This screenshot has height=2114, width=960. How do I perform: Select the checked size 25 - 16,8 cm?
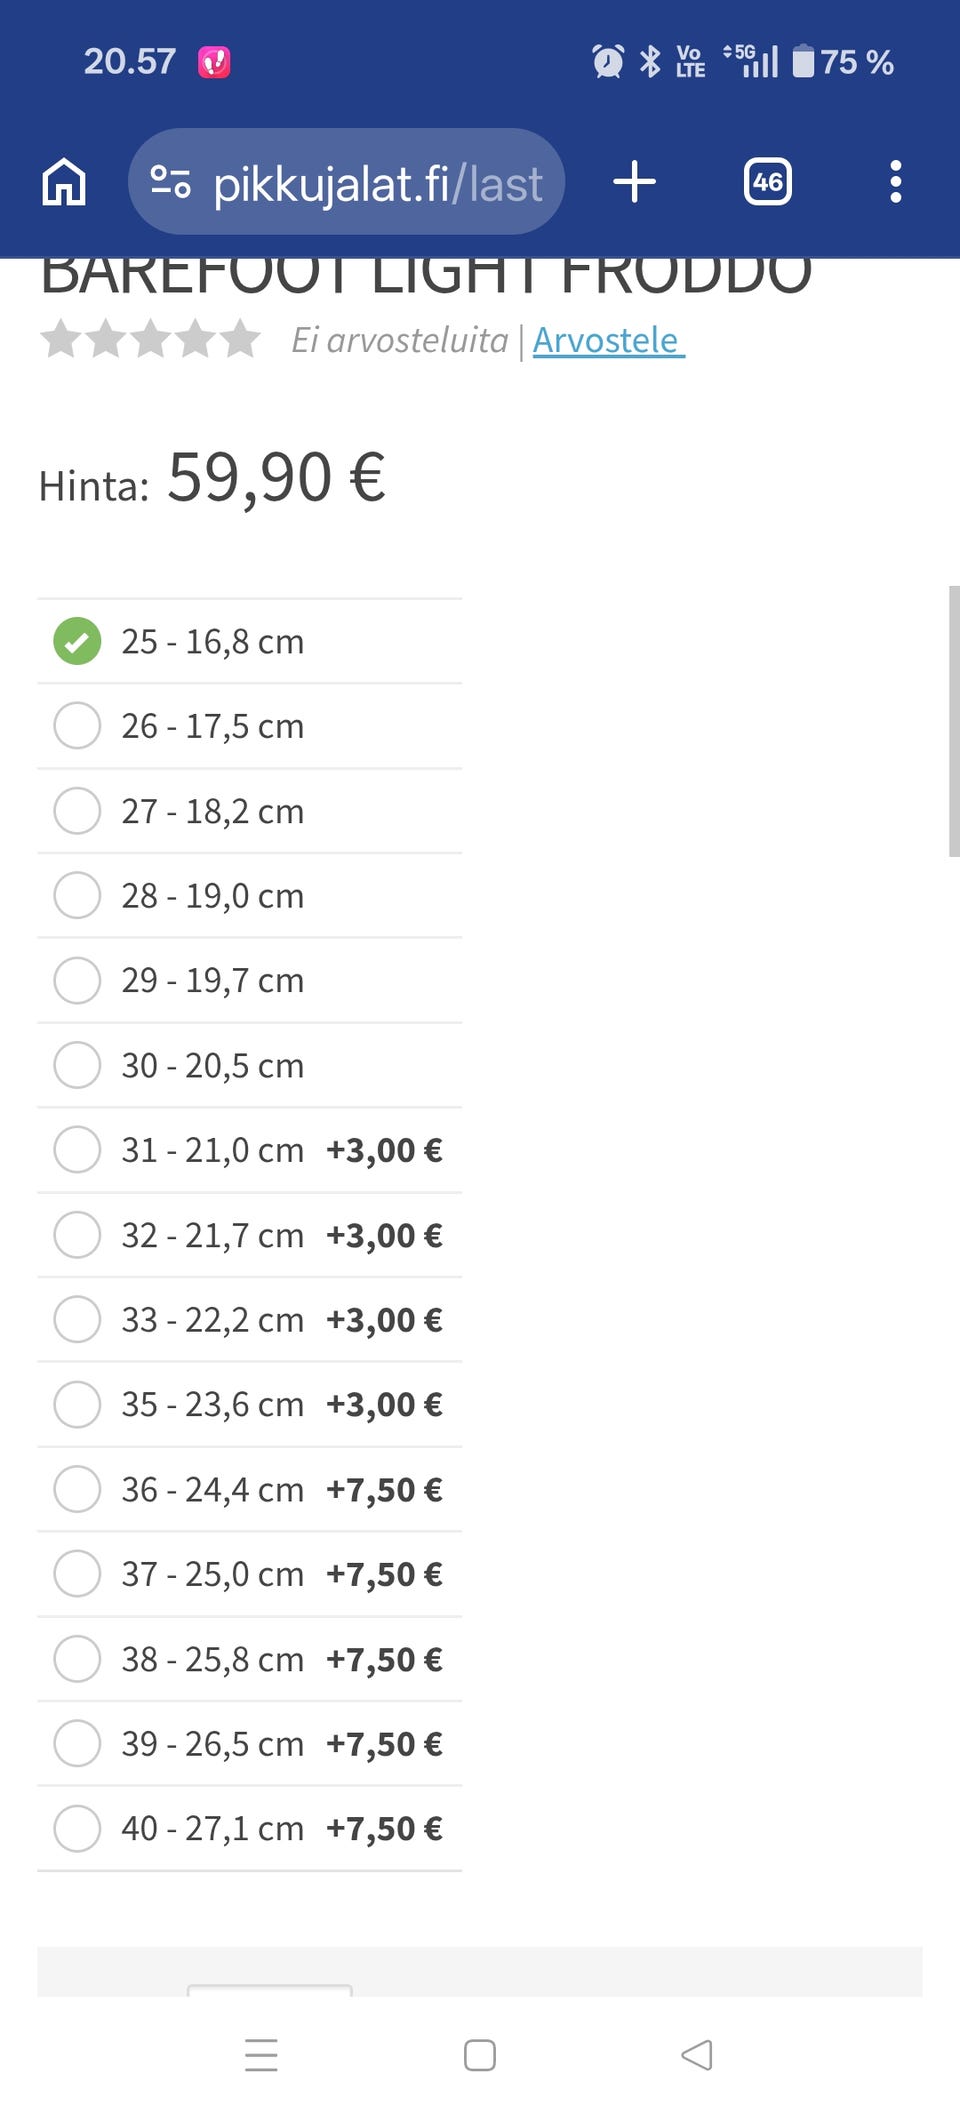pyautogui.click(x=77, y=641)
